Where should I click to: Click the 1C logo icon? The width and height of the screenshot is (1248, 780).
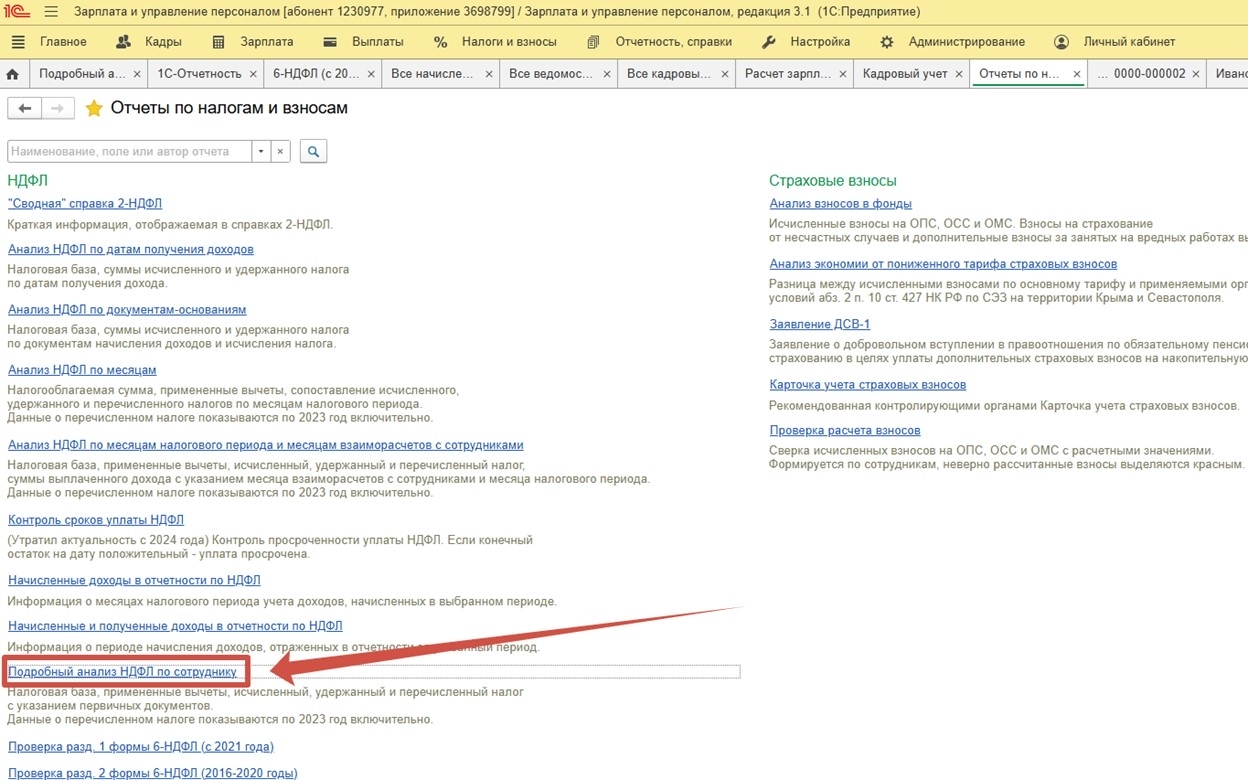(17, 12)
